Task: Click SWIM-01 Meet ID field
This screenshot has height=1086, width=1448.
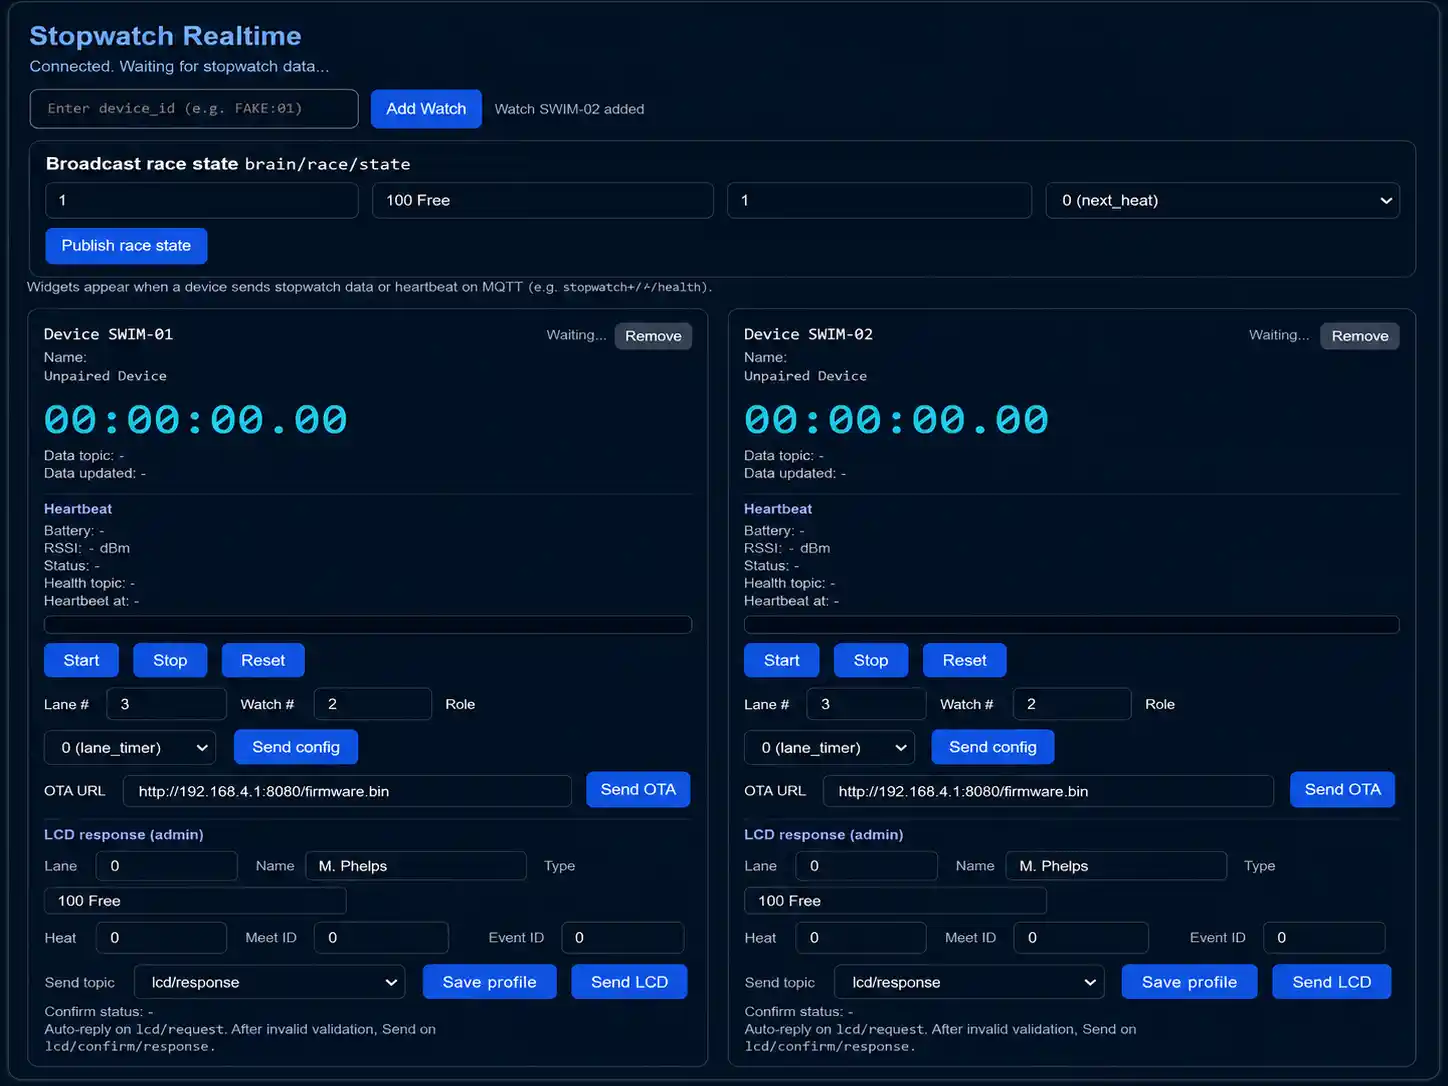Action: pyautogui.click(x=381, y=938)
